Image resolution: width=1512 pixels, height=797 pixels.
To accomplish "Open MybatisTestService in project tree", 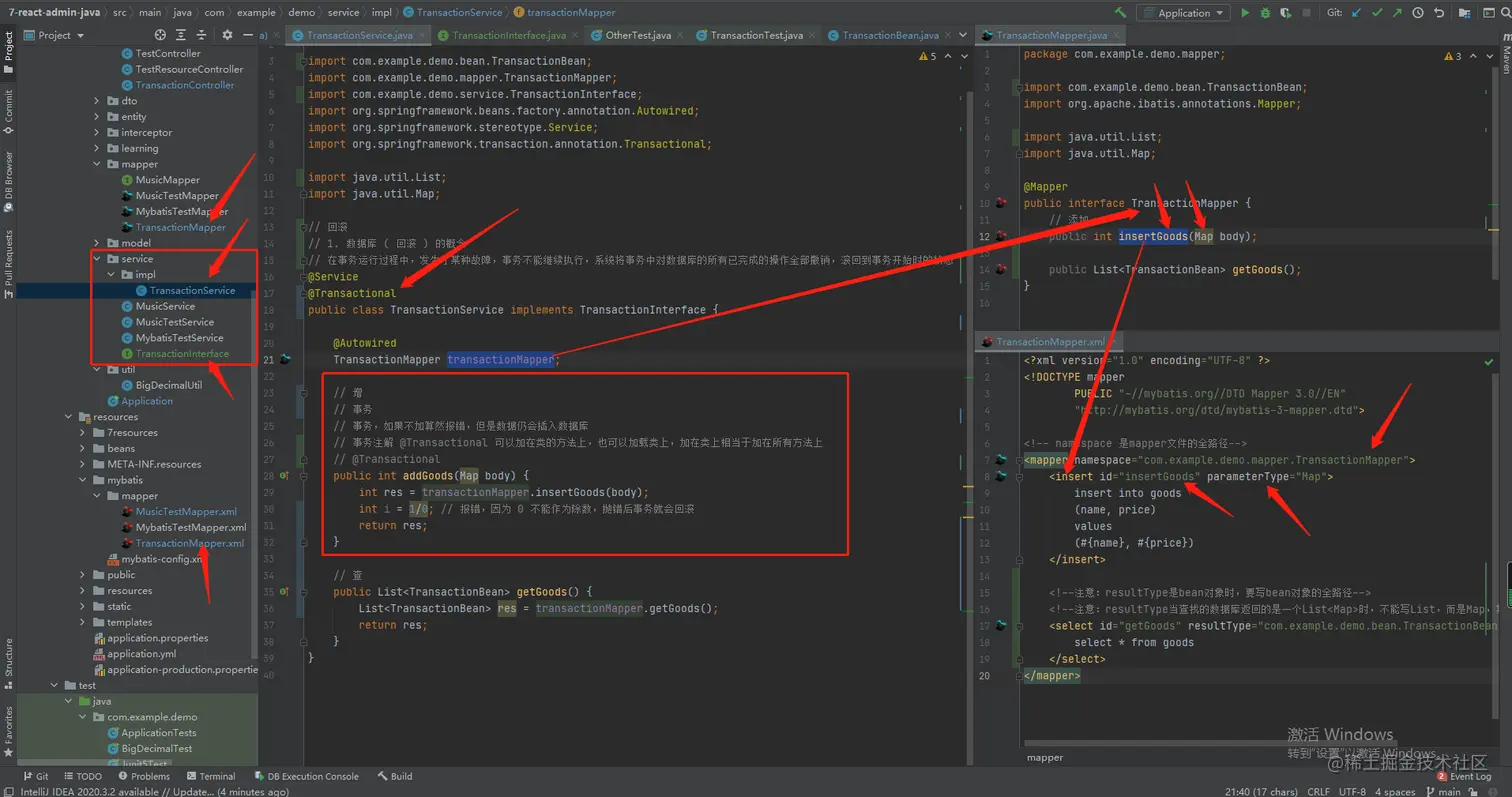I will pyautogui.click(x=179, y=338).
